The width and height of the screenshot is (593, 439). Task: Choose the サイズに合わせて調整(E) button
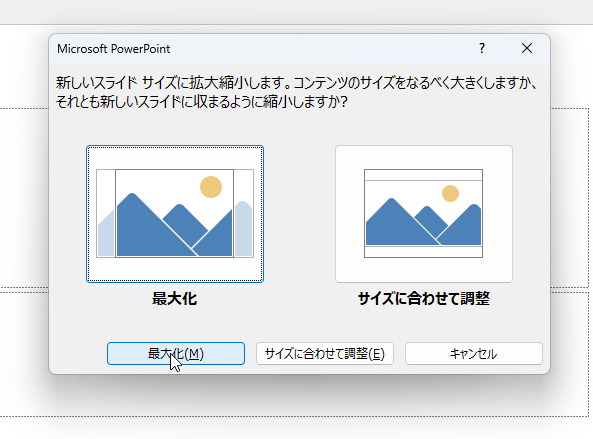(x=325, y=354)
